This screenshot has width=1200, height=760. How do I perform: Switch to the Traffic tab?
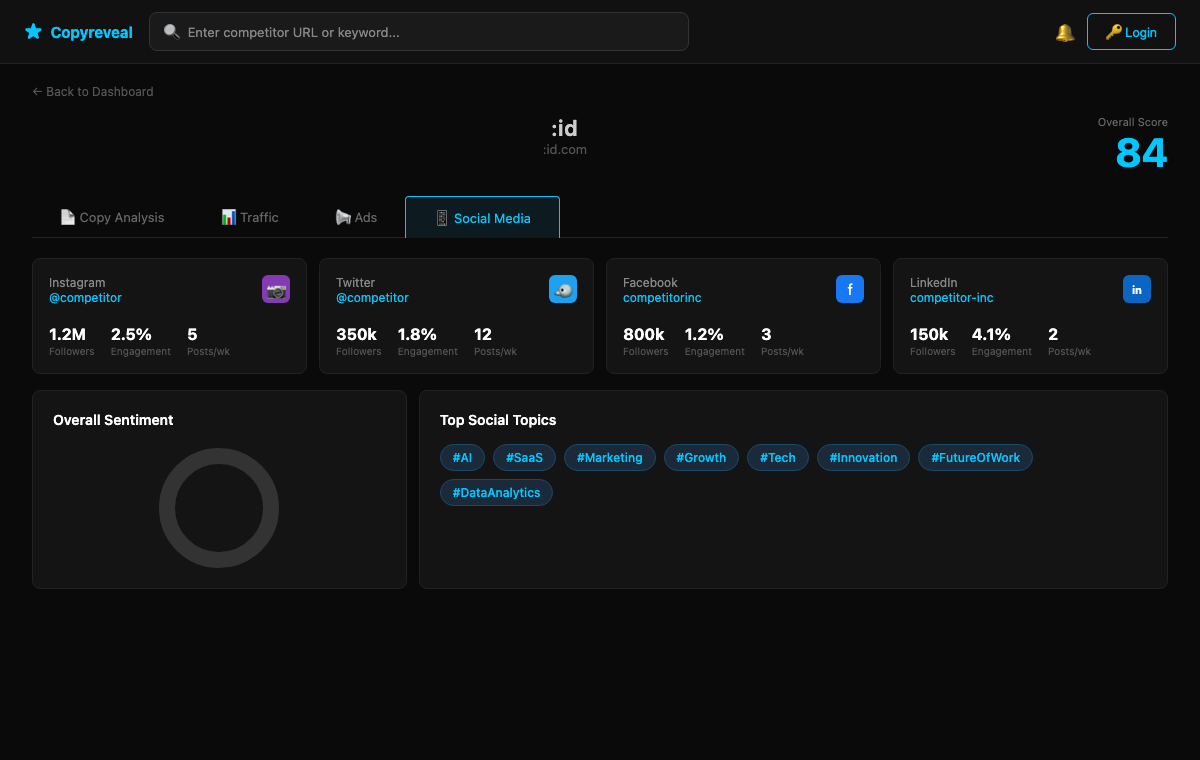[250, 217]
